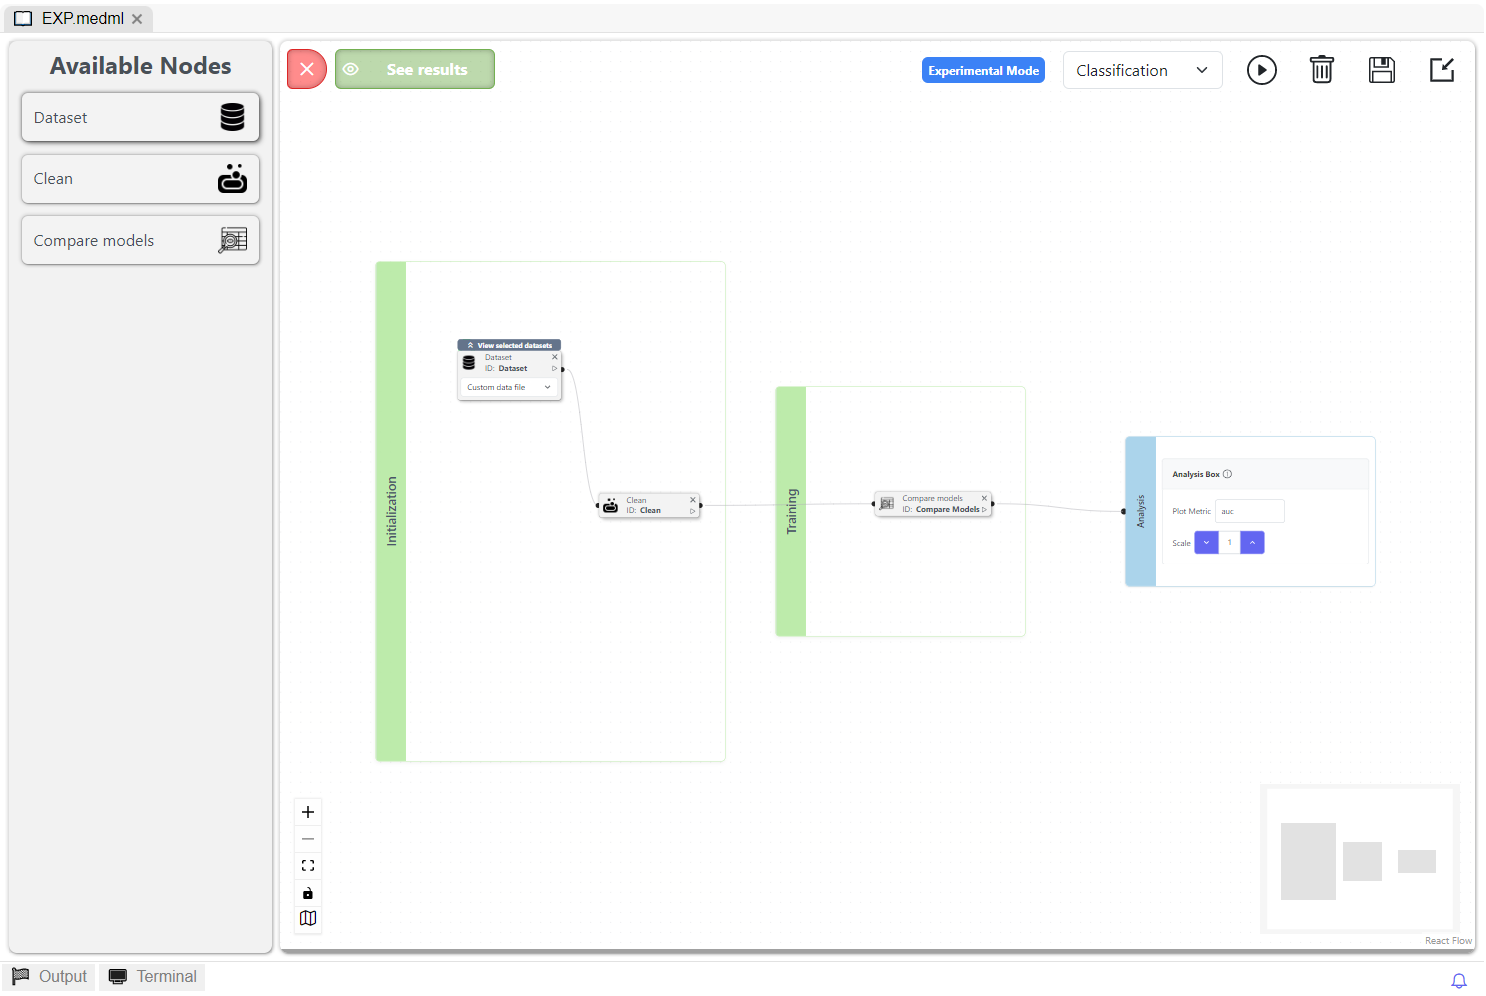Toggle the Experimental Mode badge
Screen dimensions: 1486x996
click(x=983, y=71)
